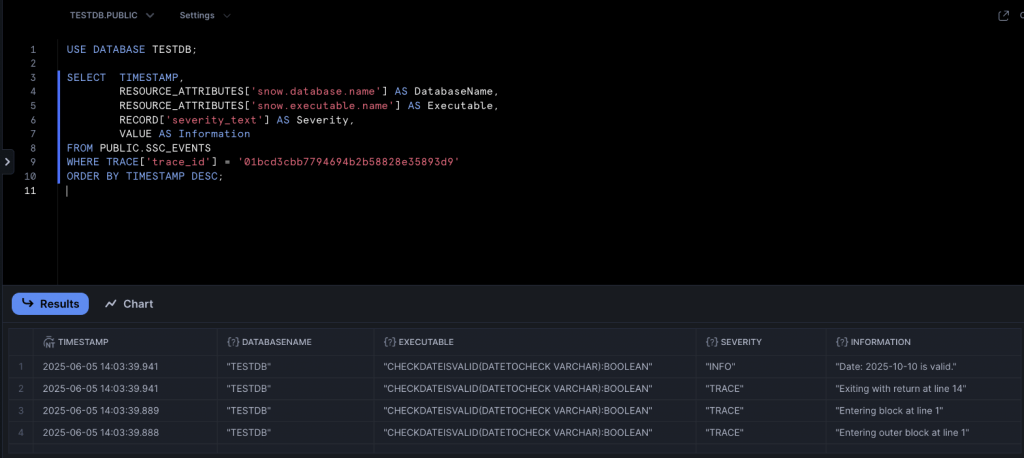
Task: Switch to the Results tab
Action: tap(50, 304)
